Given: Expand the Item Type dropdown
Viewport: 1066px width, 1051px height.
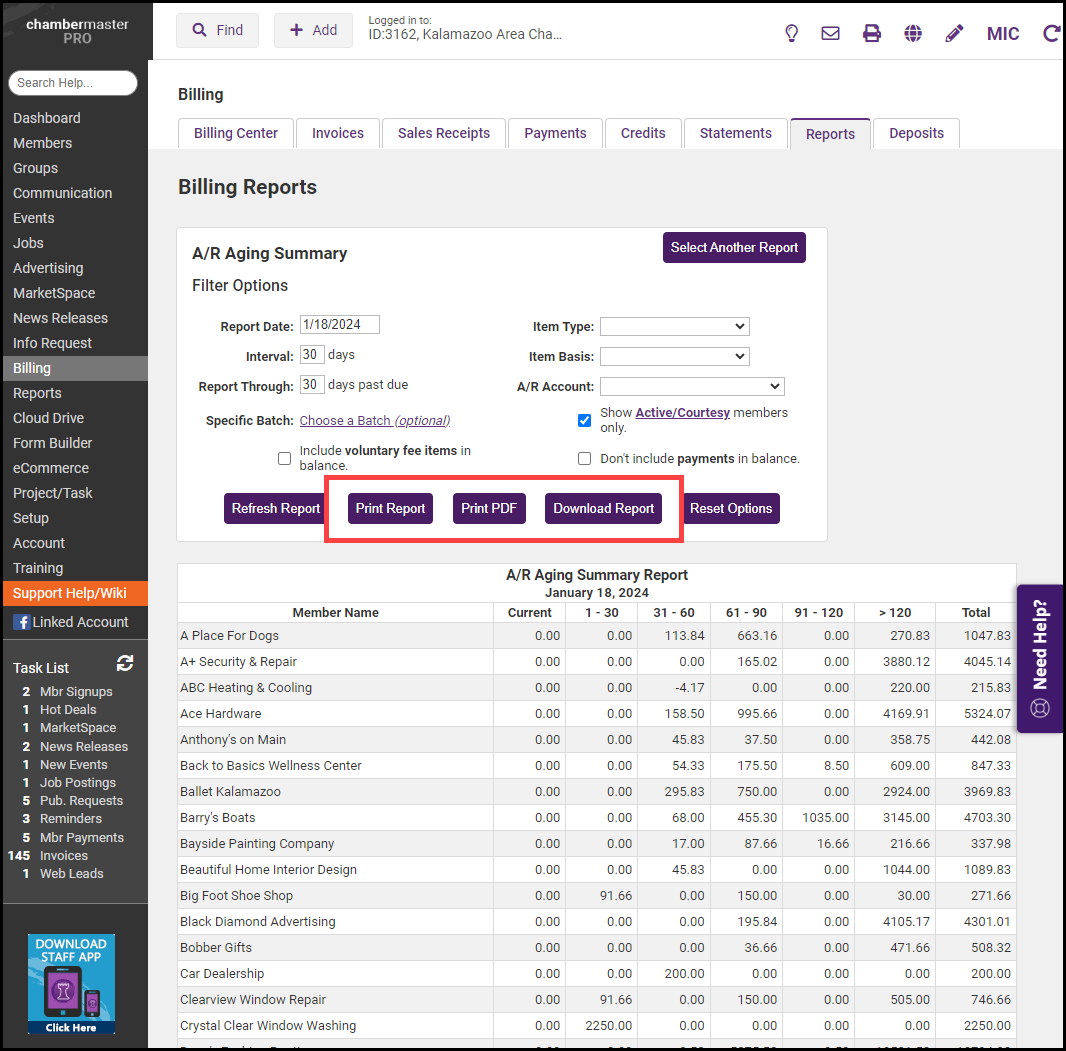Looking at the screenshot, I should tap(674, 326).
